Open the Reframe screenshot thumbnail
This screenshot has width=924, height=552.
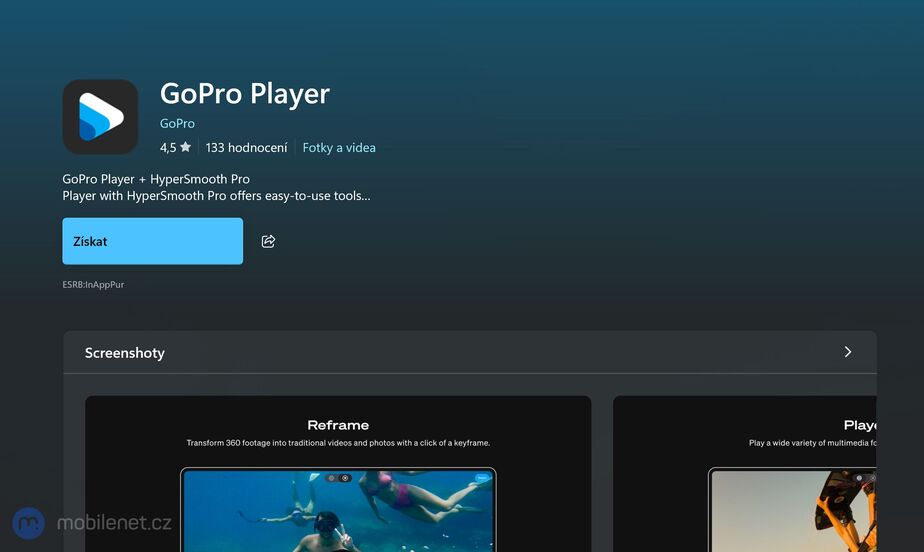pyautogui.click(x=338, y=474)
